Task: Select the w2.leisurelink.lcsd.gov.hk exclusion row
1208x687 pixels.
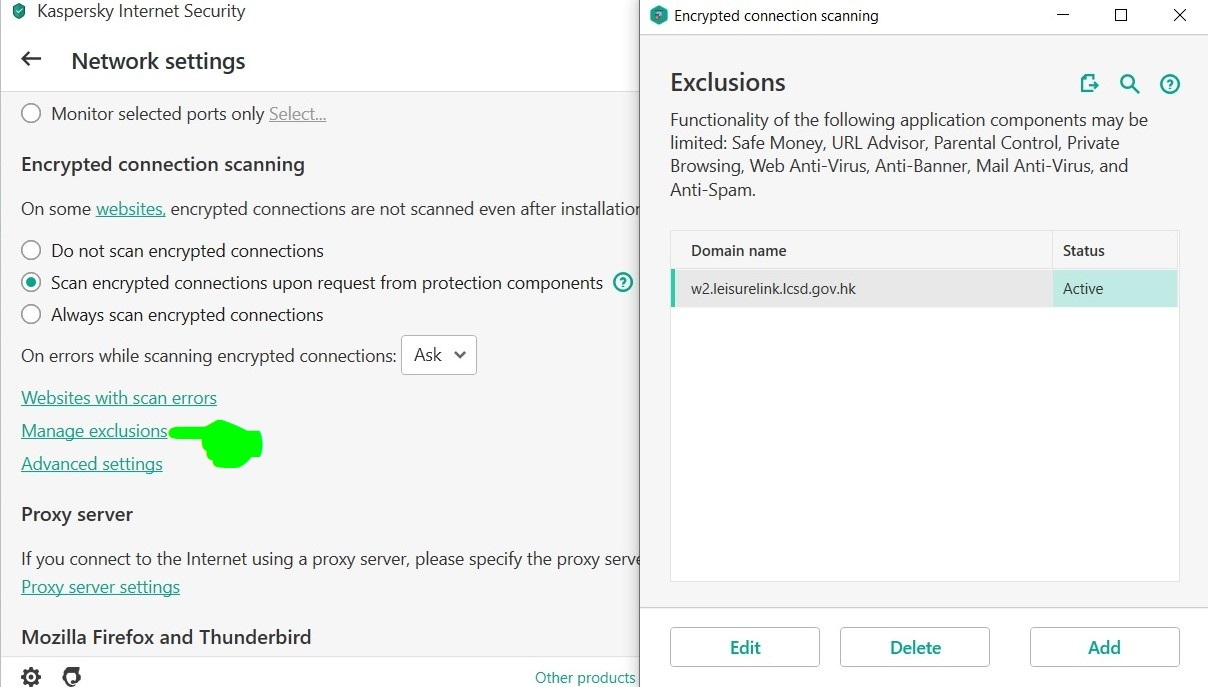Action: click(x=860, y=289)
